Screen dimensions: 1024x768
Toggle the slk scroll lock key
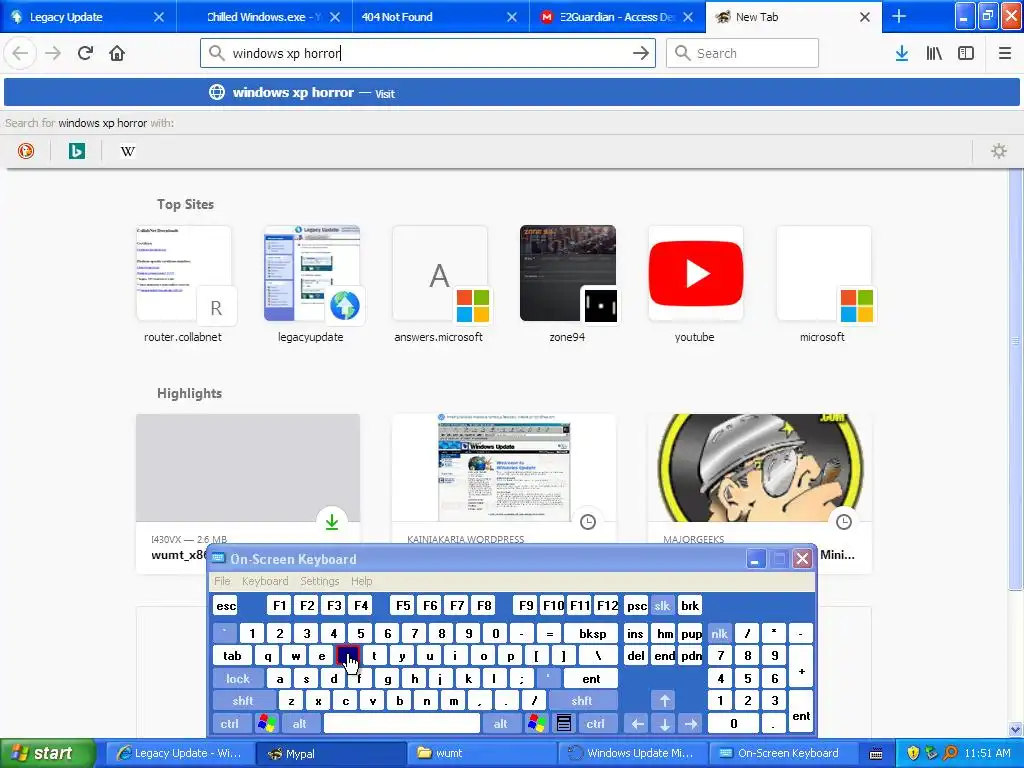[662, 605]
